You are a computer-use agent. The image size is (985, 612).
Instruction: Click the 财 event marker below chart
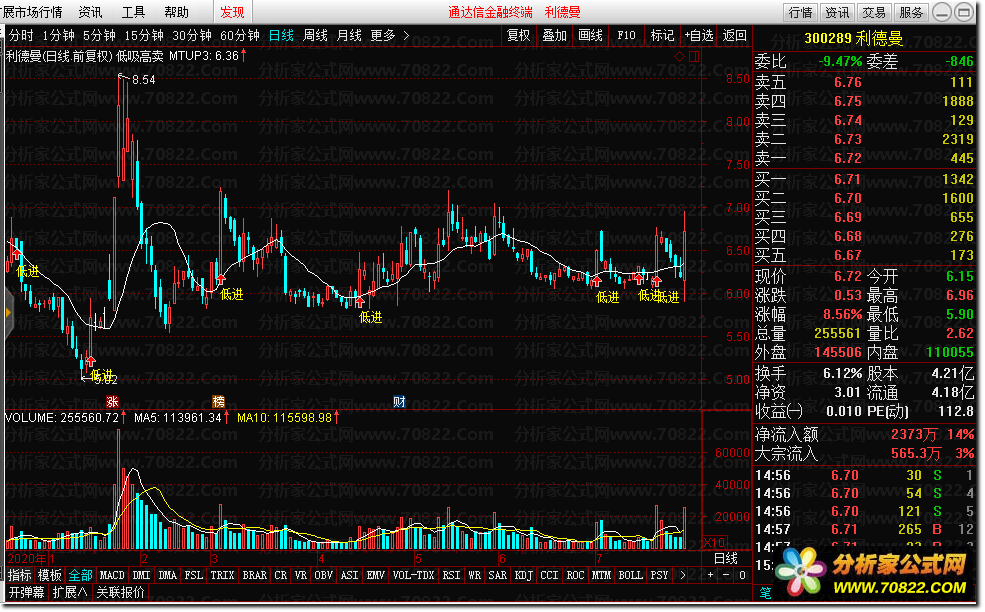(x=399, y=402)
